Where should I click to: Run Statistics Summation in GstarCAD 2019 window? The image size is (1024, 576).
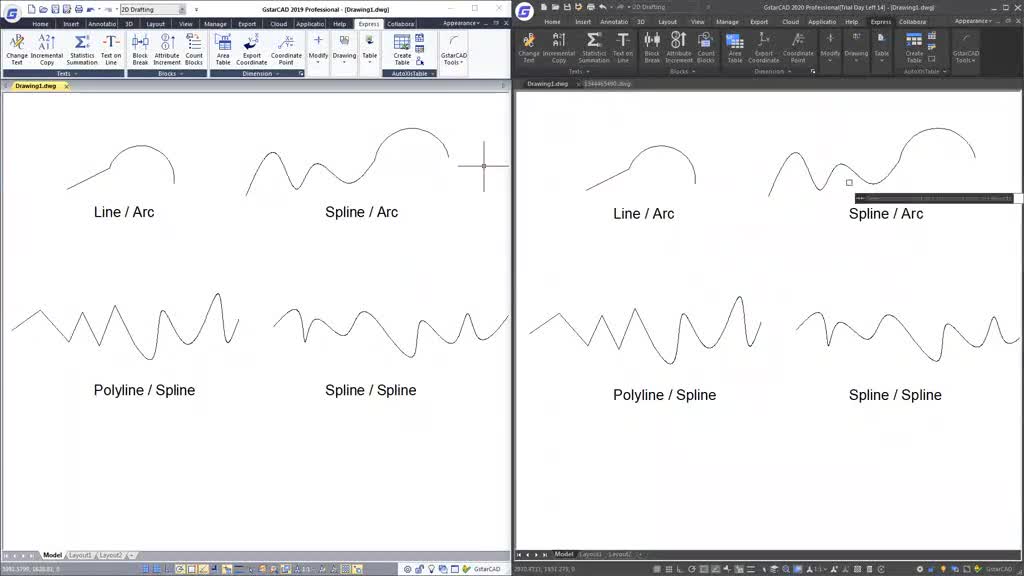tap(82, 50)
